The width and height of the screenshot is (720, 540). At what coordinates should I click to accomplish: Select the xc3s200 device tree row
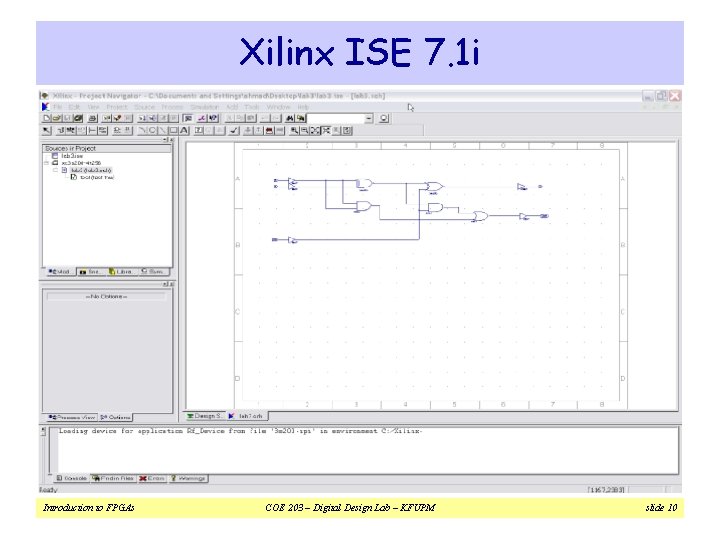click(81, 163)
